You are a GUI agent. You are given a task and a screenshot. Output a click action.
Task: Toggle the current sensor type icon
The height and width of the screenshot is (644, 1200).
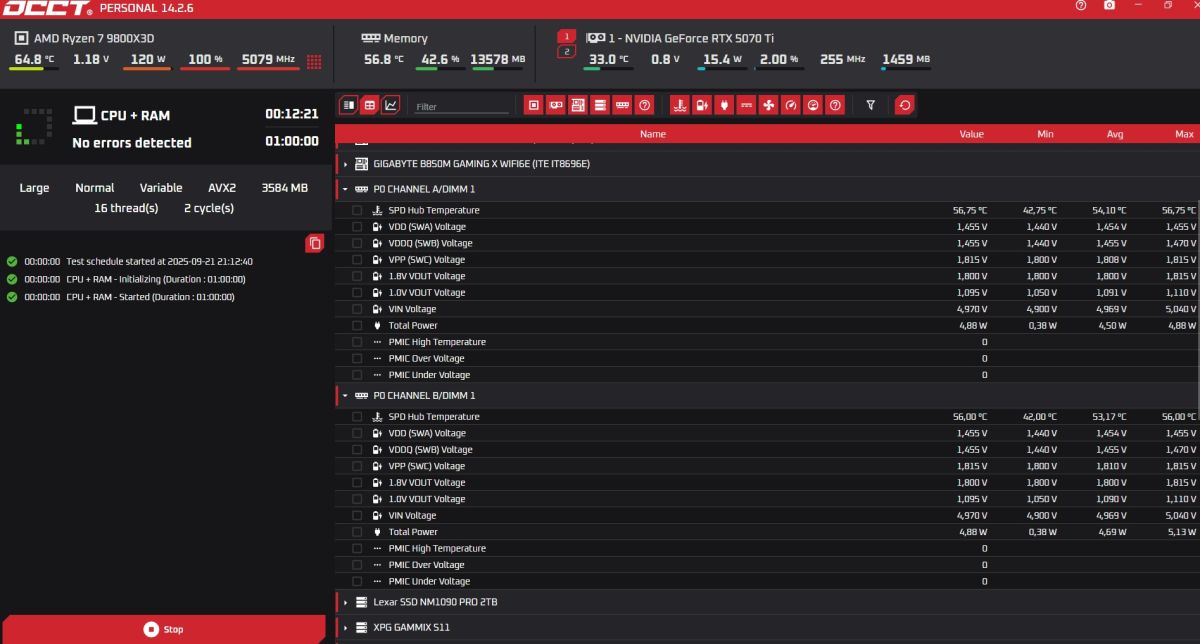[746, 105]
